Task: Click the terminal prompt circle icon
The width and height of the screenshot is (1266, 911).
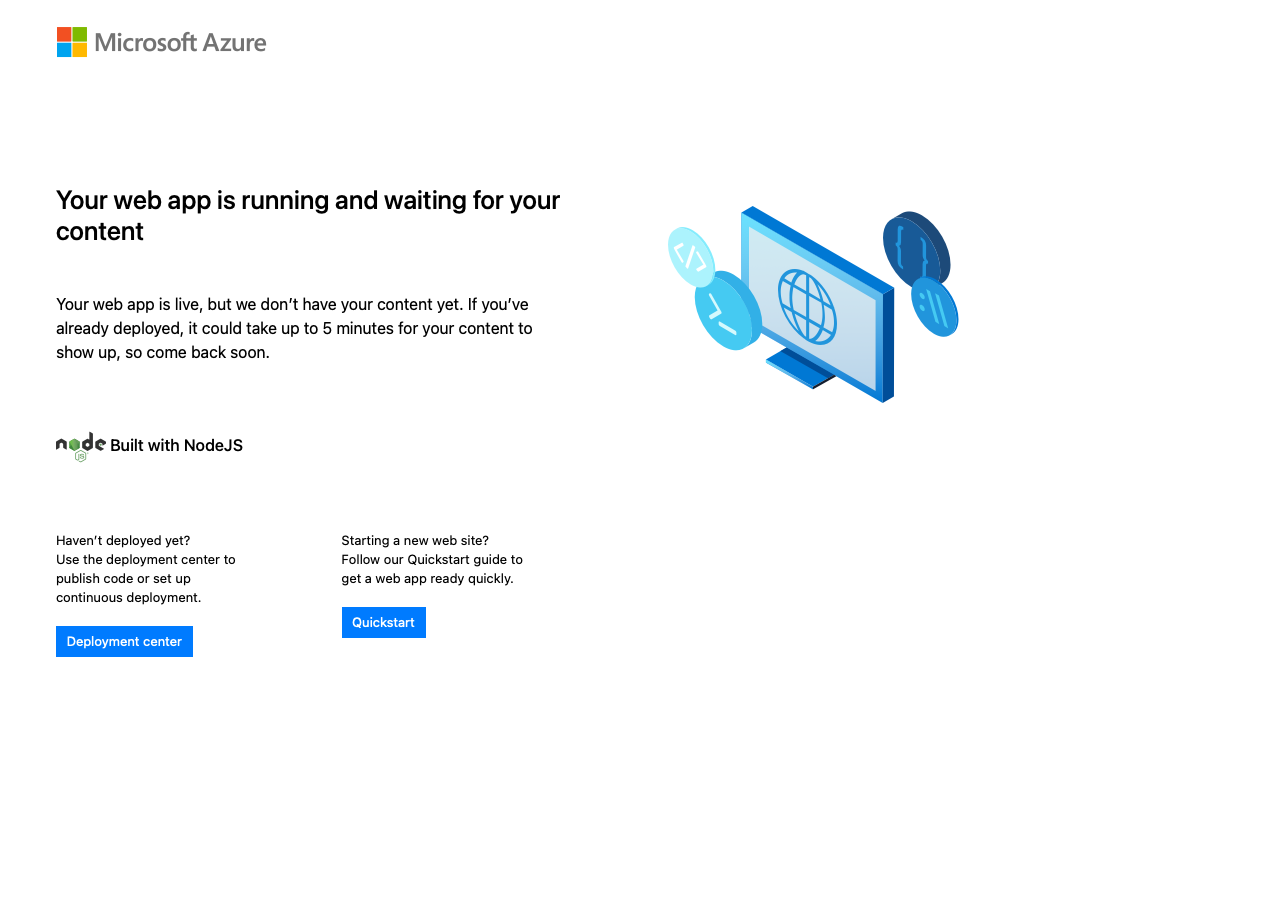Action: coord(728,310)
